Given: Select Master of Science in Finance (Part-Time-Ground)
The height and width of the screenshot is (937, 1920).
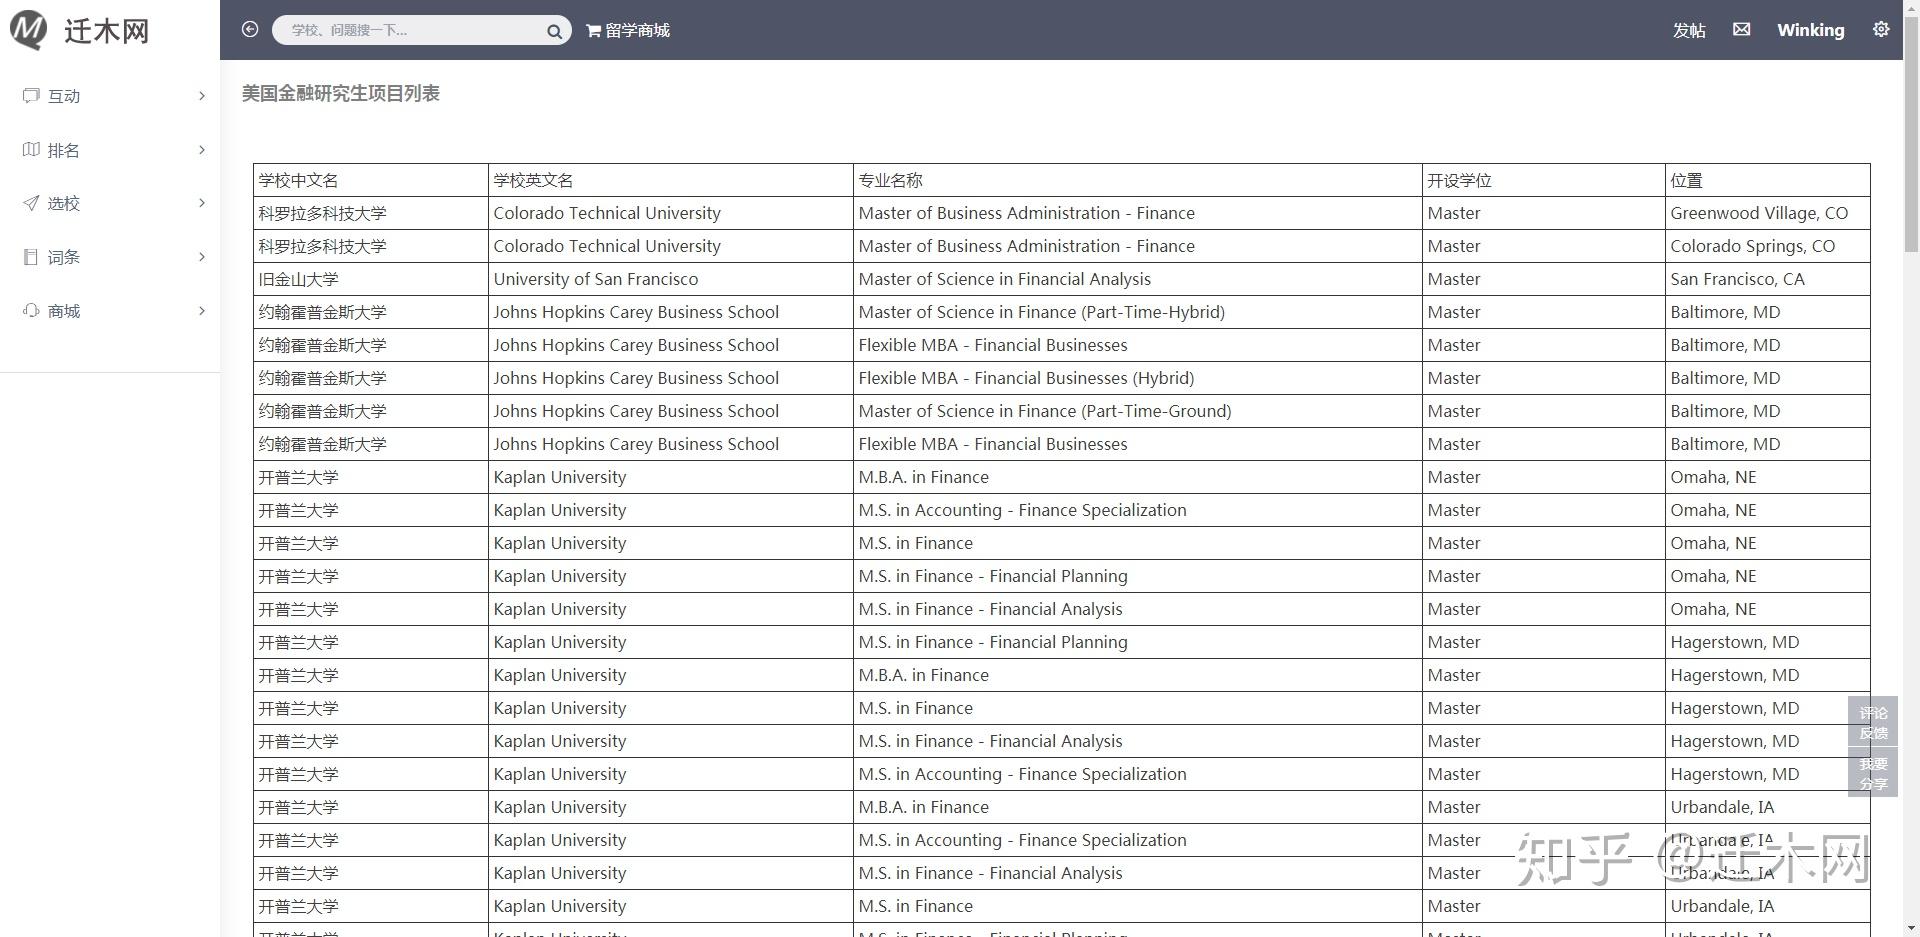Looking at the screenshot, I should (x=1137, y=411).
